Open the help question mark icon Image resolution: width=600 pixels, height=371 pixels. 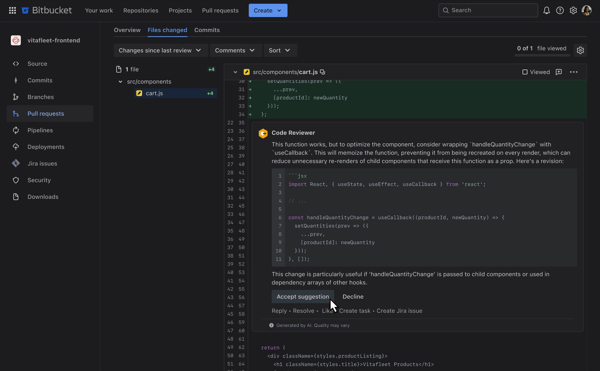click(560, 10)
